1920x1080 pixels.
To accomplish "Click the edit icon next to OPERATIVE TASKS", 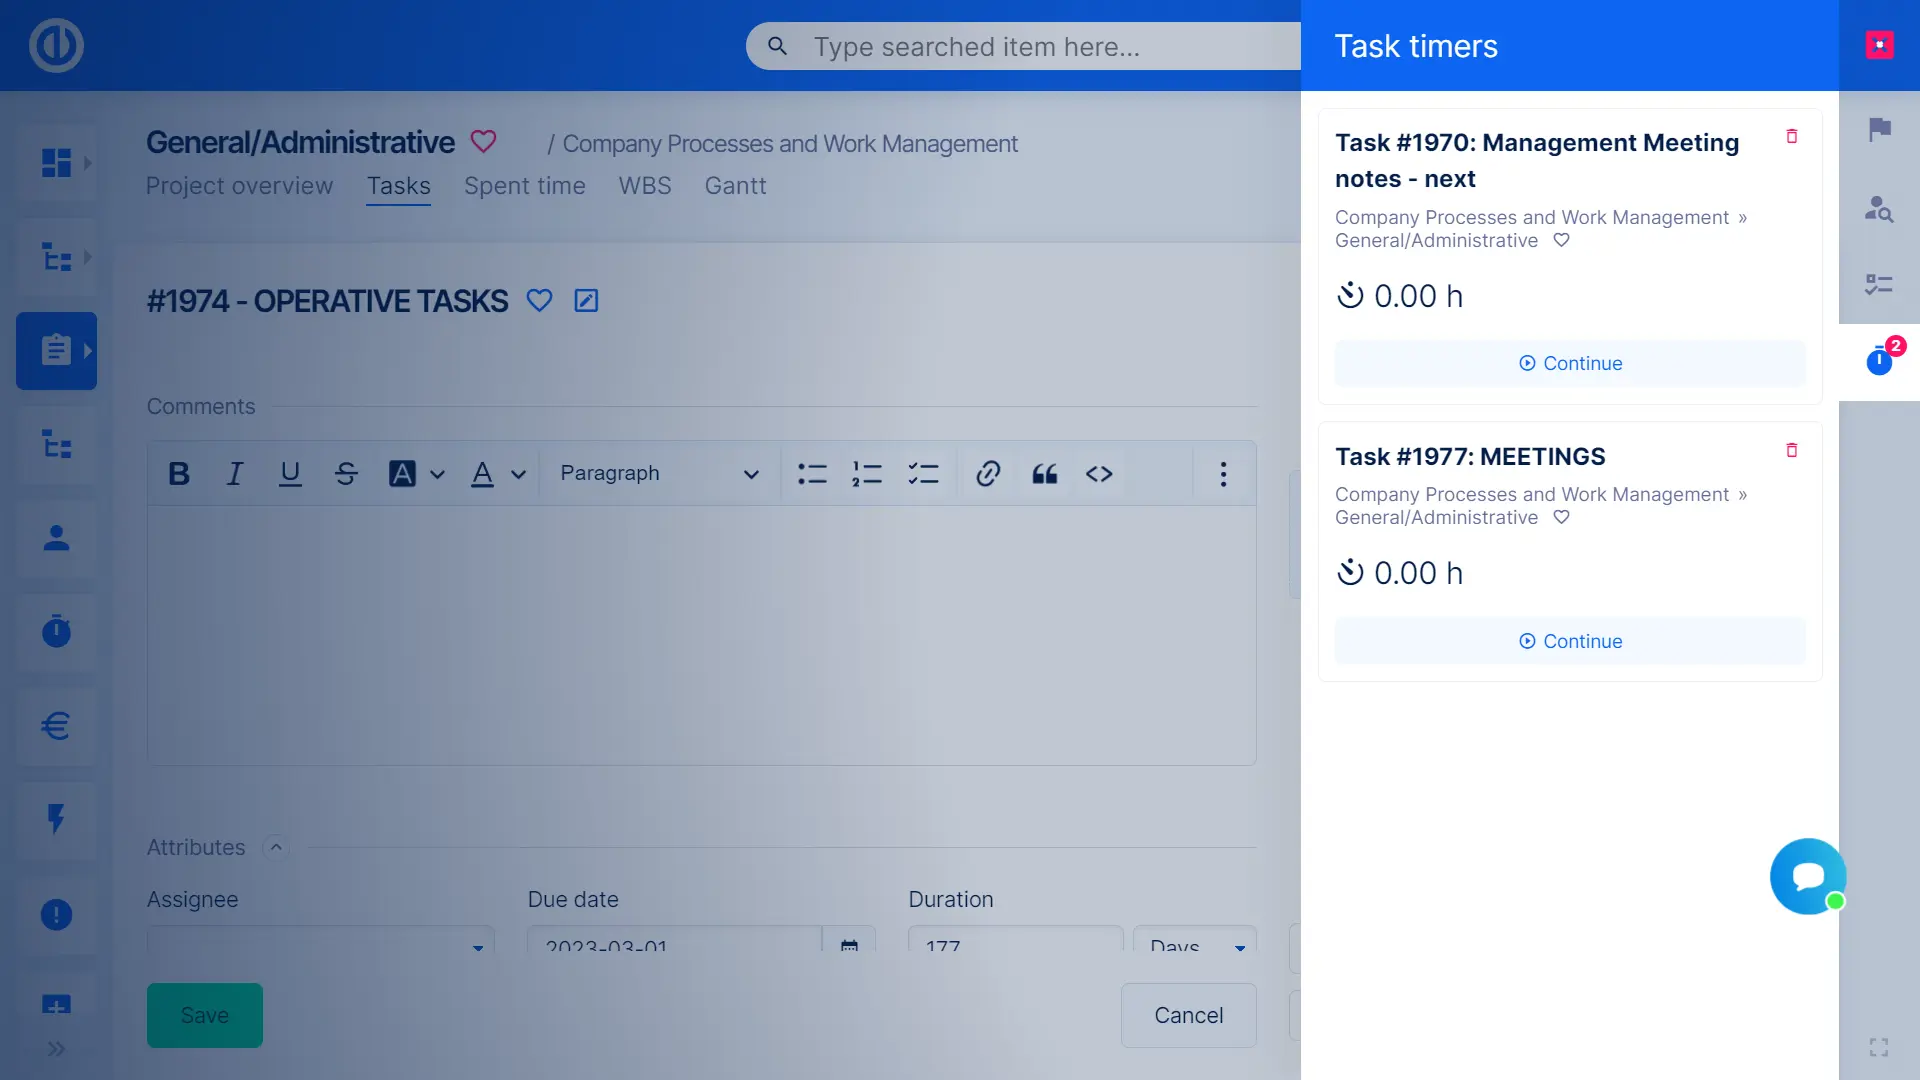I will (x=586, y=300).
